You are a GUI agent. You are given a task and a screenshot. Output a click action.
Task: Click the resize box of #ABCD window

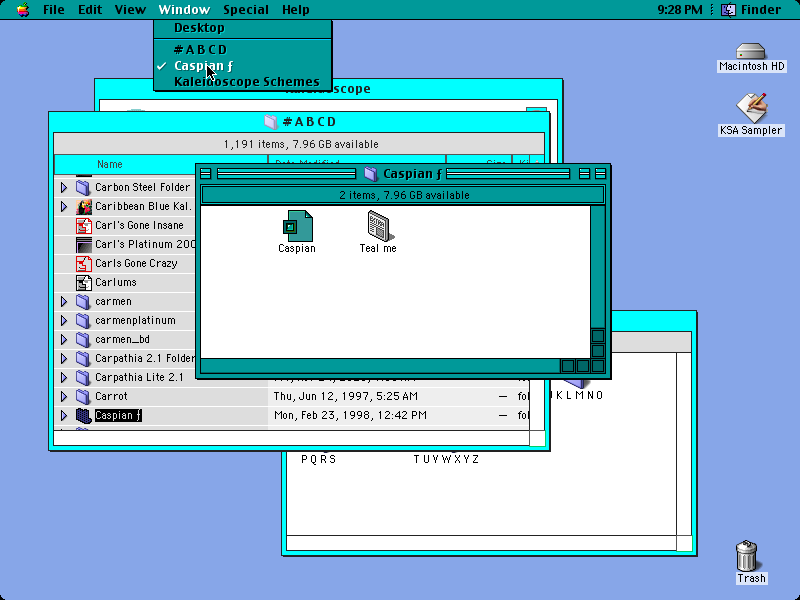coord(537,438)
